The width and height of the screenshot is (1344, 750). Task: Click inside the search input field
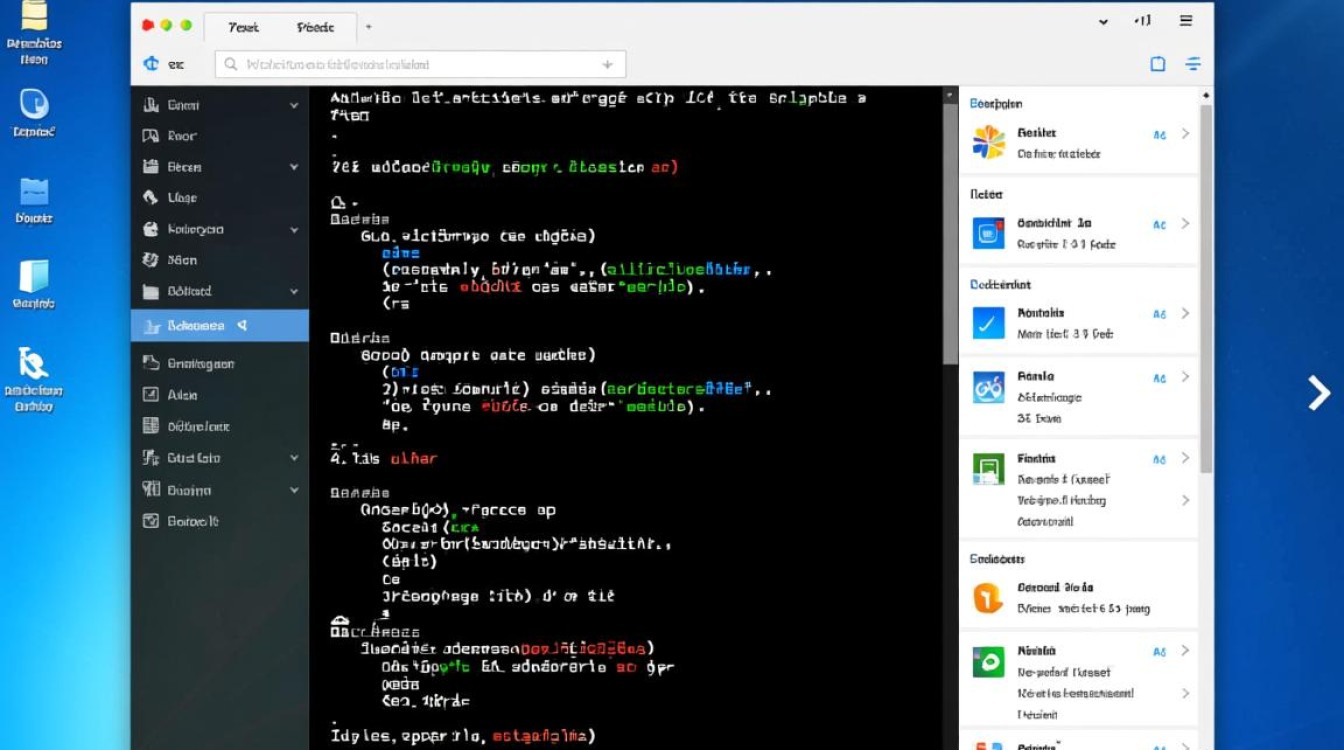pyautogui.click(x=420, y=63)
